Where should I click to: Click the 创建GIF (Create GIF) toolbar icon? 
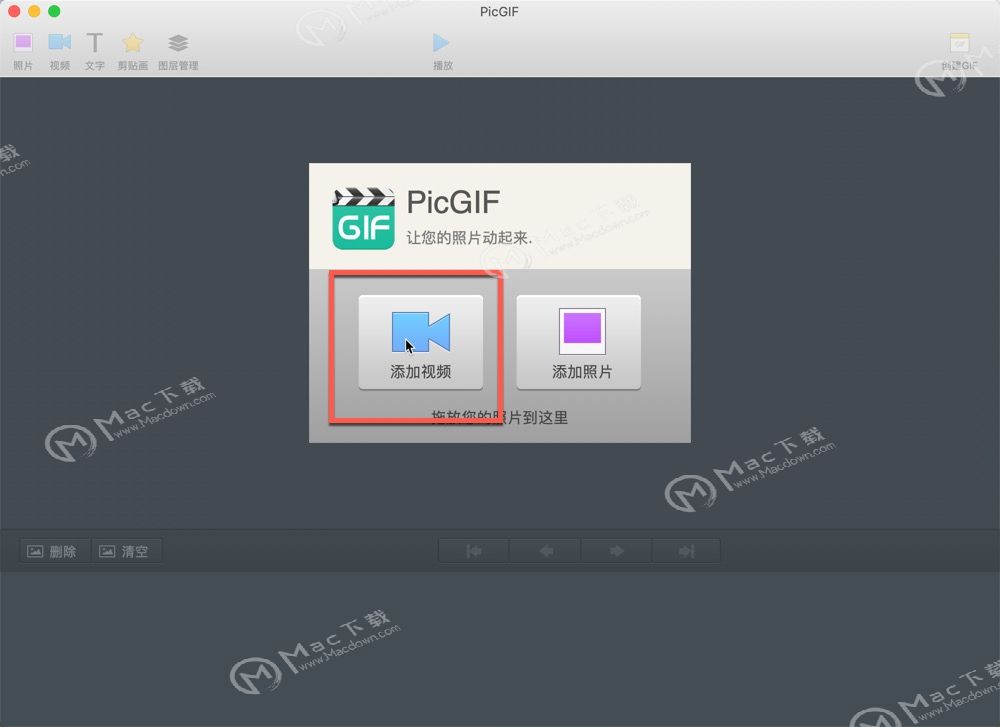coord(959,50)
